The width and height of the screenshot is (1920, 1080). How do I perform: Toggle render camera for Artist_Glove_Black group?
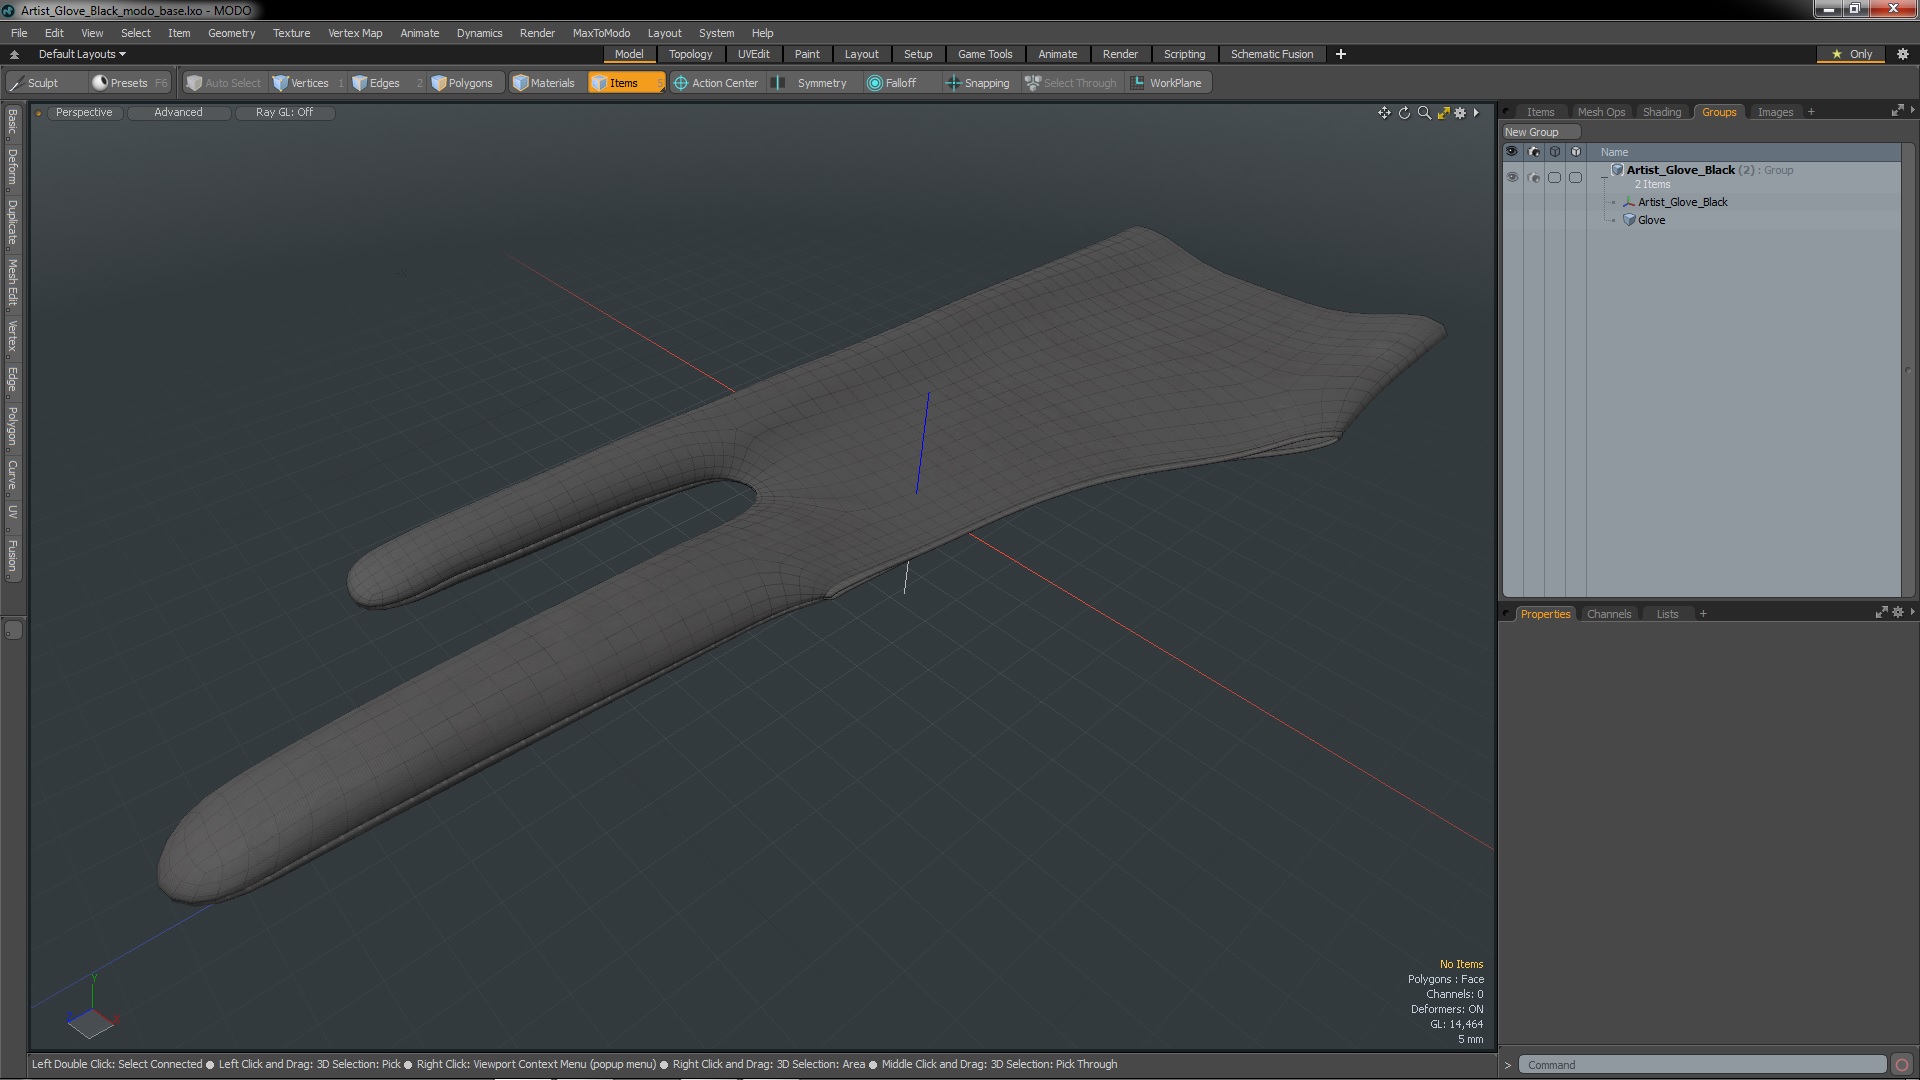pos(1534,177)
